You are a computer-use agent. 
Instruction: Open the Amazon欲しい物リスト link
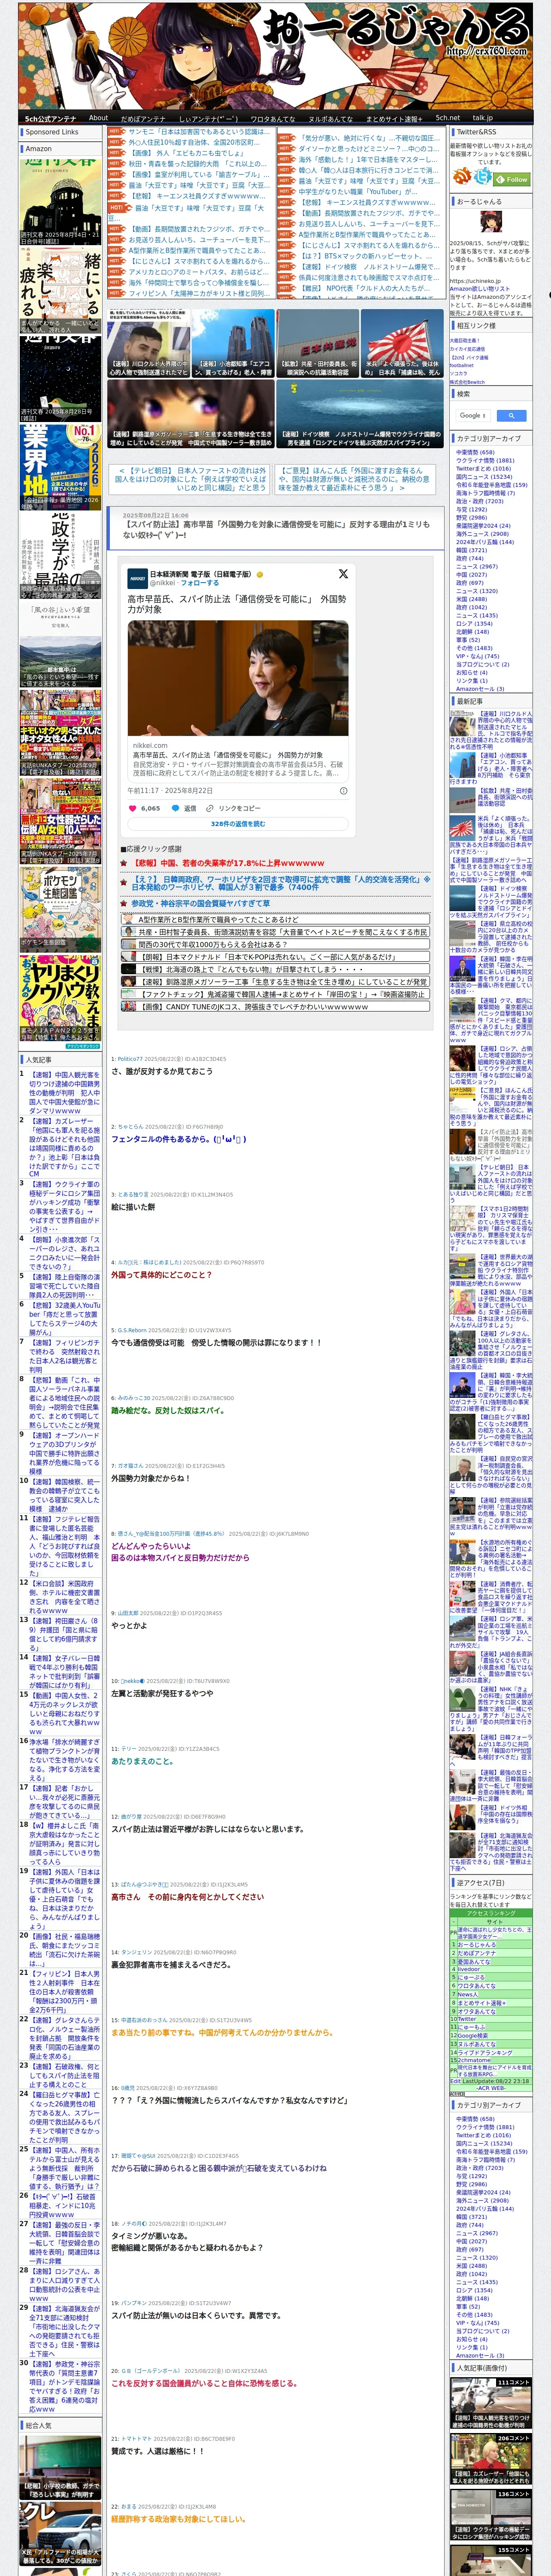point(481,289)
